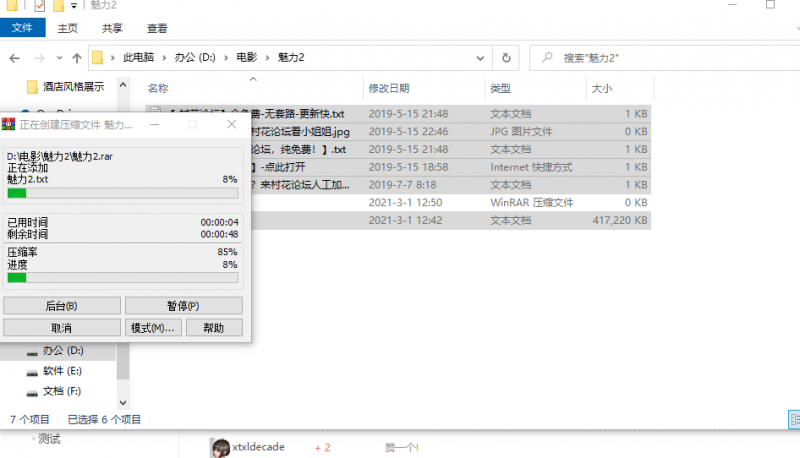Click the up-one-level arrow in Explorer

tap(77, 58)
